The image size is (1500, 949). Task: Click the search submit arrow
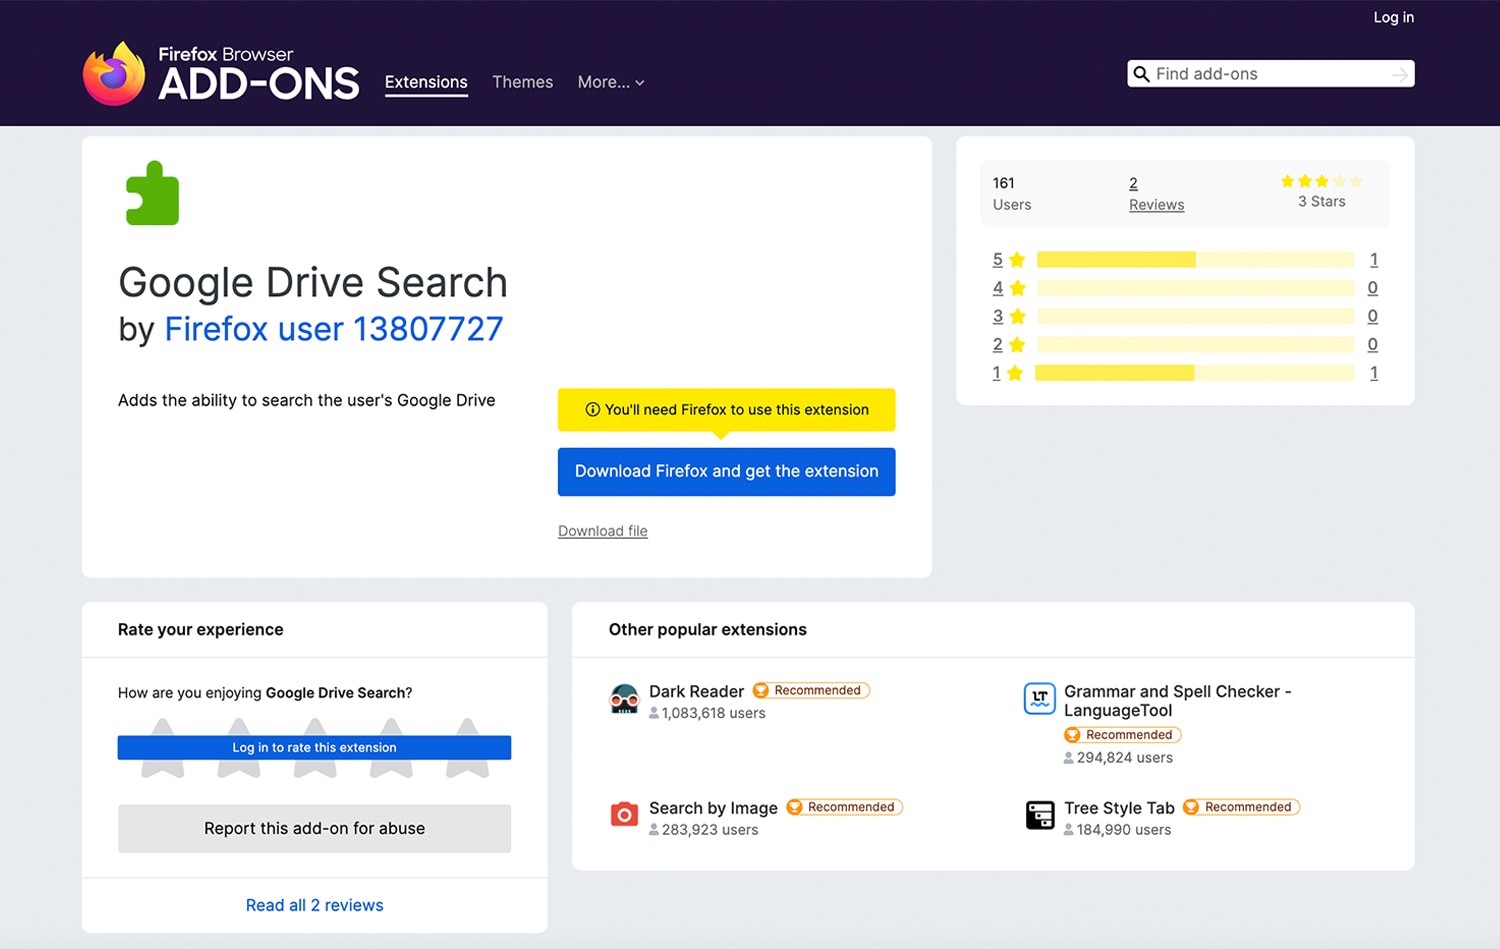coord(1401,73)
